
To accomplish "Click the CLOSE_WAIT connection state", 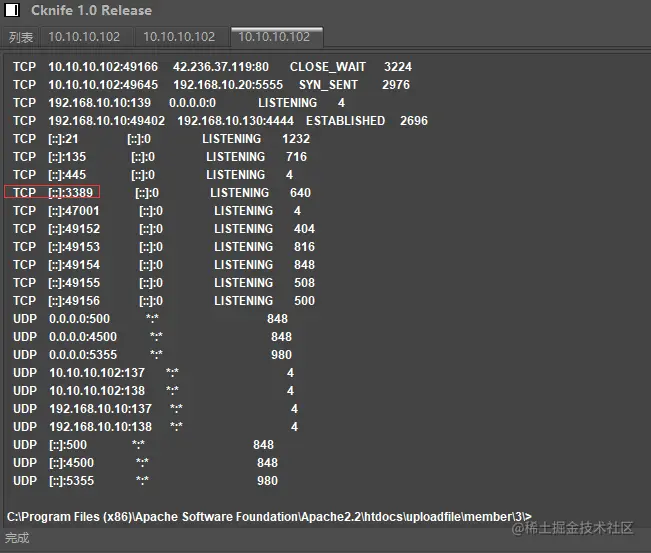I will (x=328, y=66).
